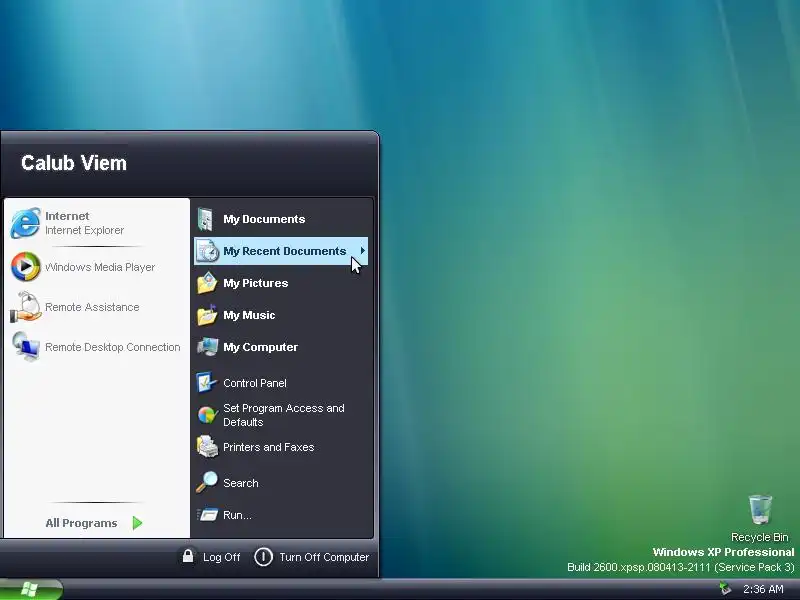Screen dimensions: 800x600
Task: Click the Control Panel icon
Action: [x=206, y=383]
